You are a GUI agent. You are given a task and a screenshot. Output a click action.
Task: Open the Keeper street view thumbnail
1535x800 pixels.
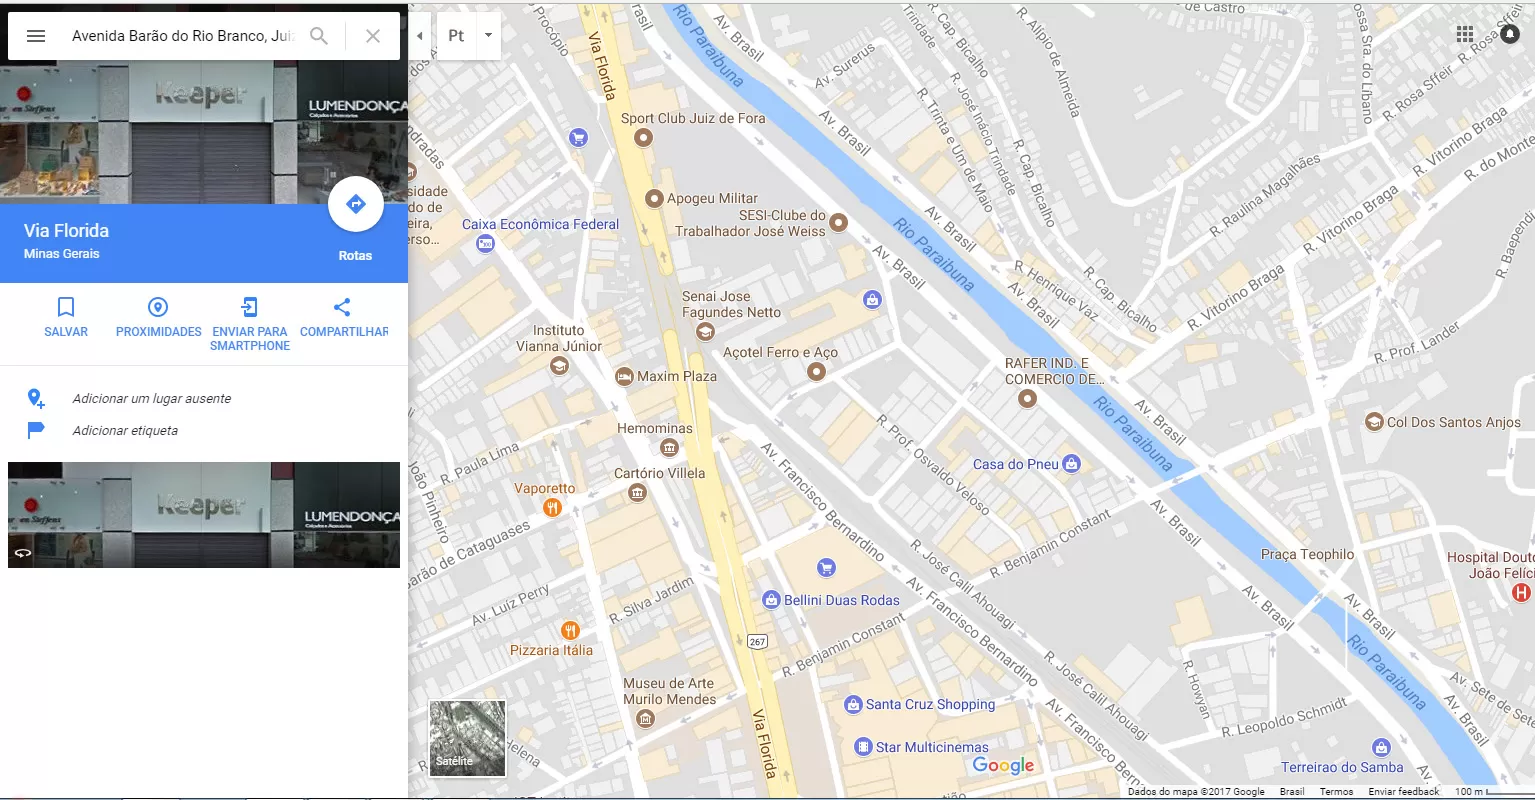204,515
